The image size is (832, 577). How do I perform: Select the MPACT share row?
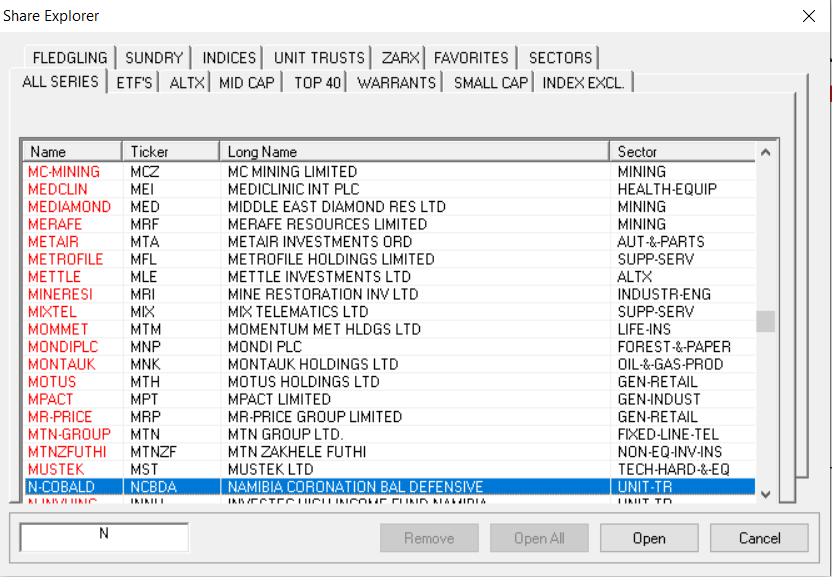point(390,399)
